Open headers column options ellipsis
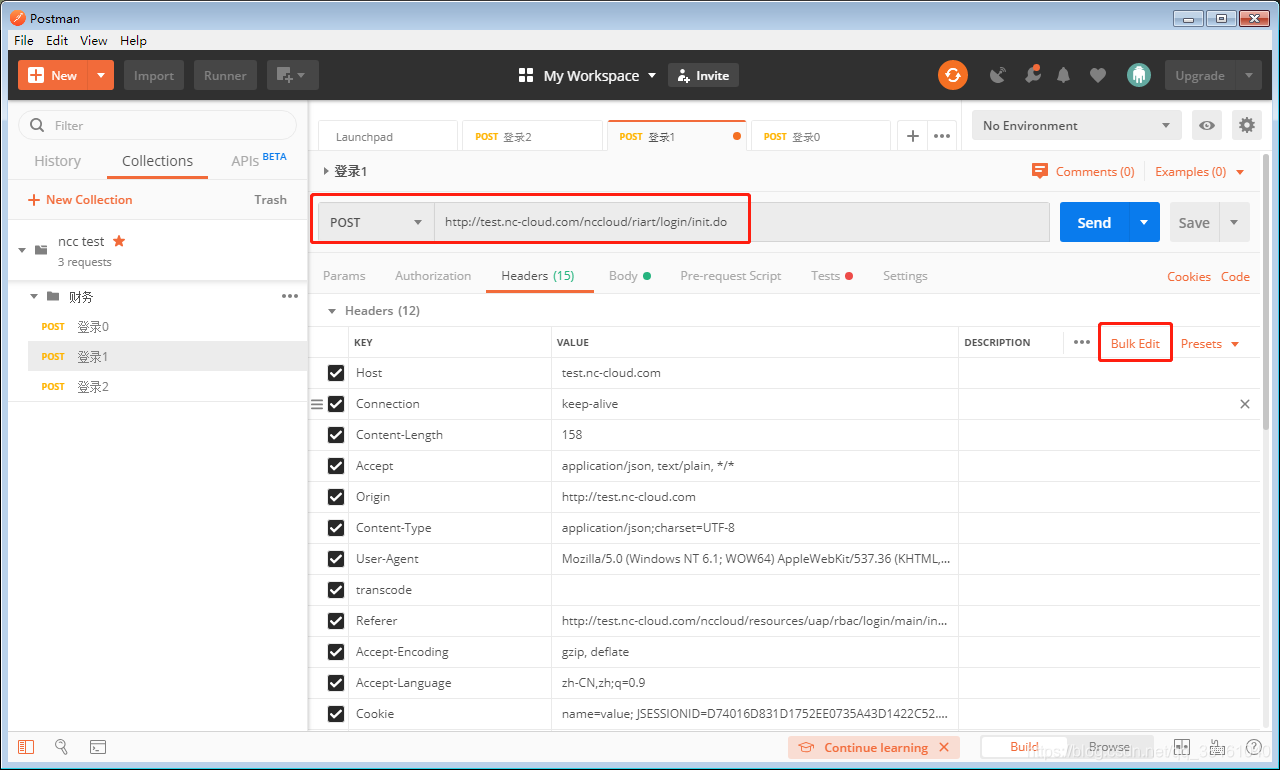This screenshot has width=1280, height=770. coord(1082,342)
